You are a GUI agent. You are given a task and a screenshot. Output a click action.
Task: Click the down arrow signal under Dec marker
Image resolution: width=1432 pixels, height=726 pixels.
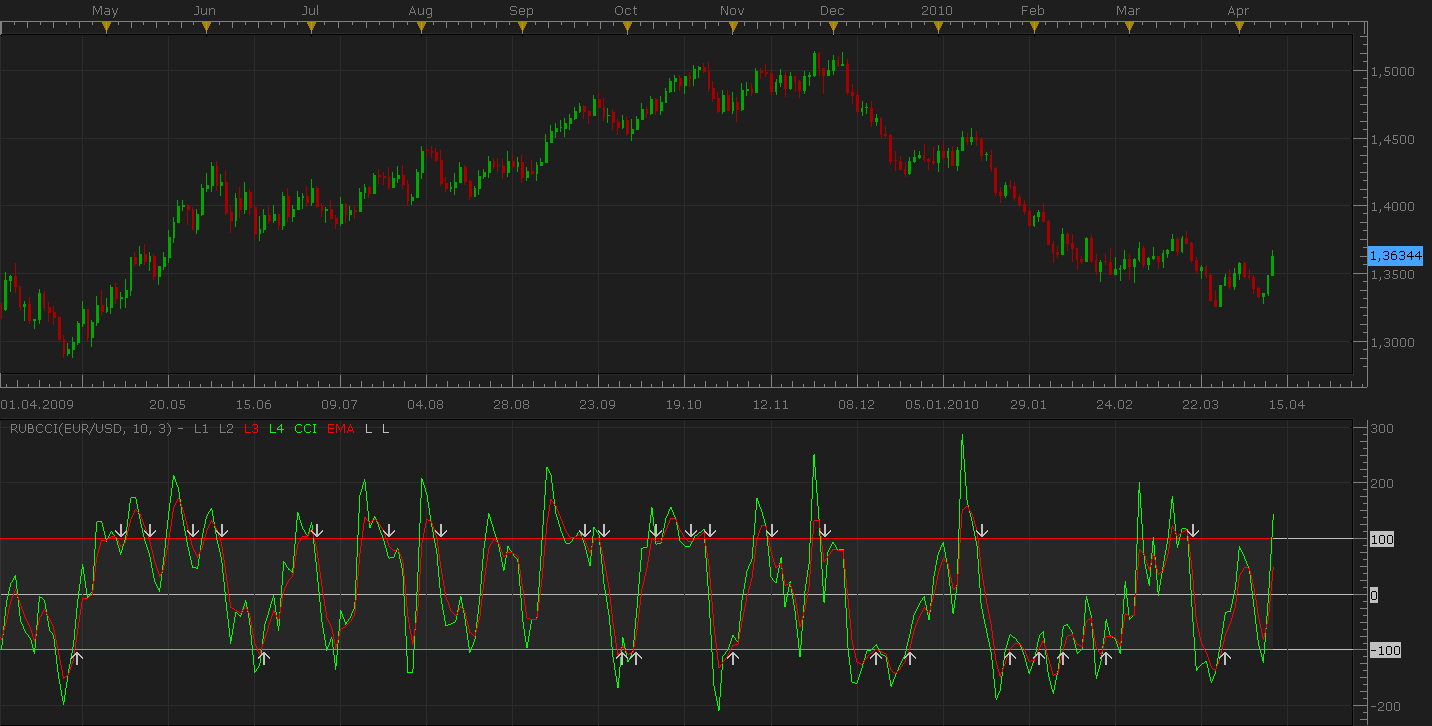[825, 530]
